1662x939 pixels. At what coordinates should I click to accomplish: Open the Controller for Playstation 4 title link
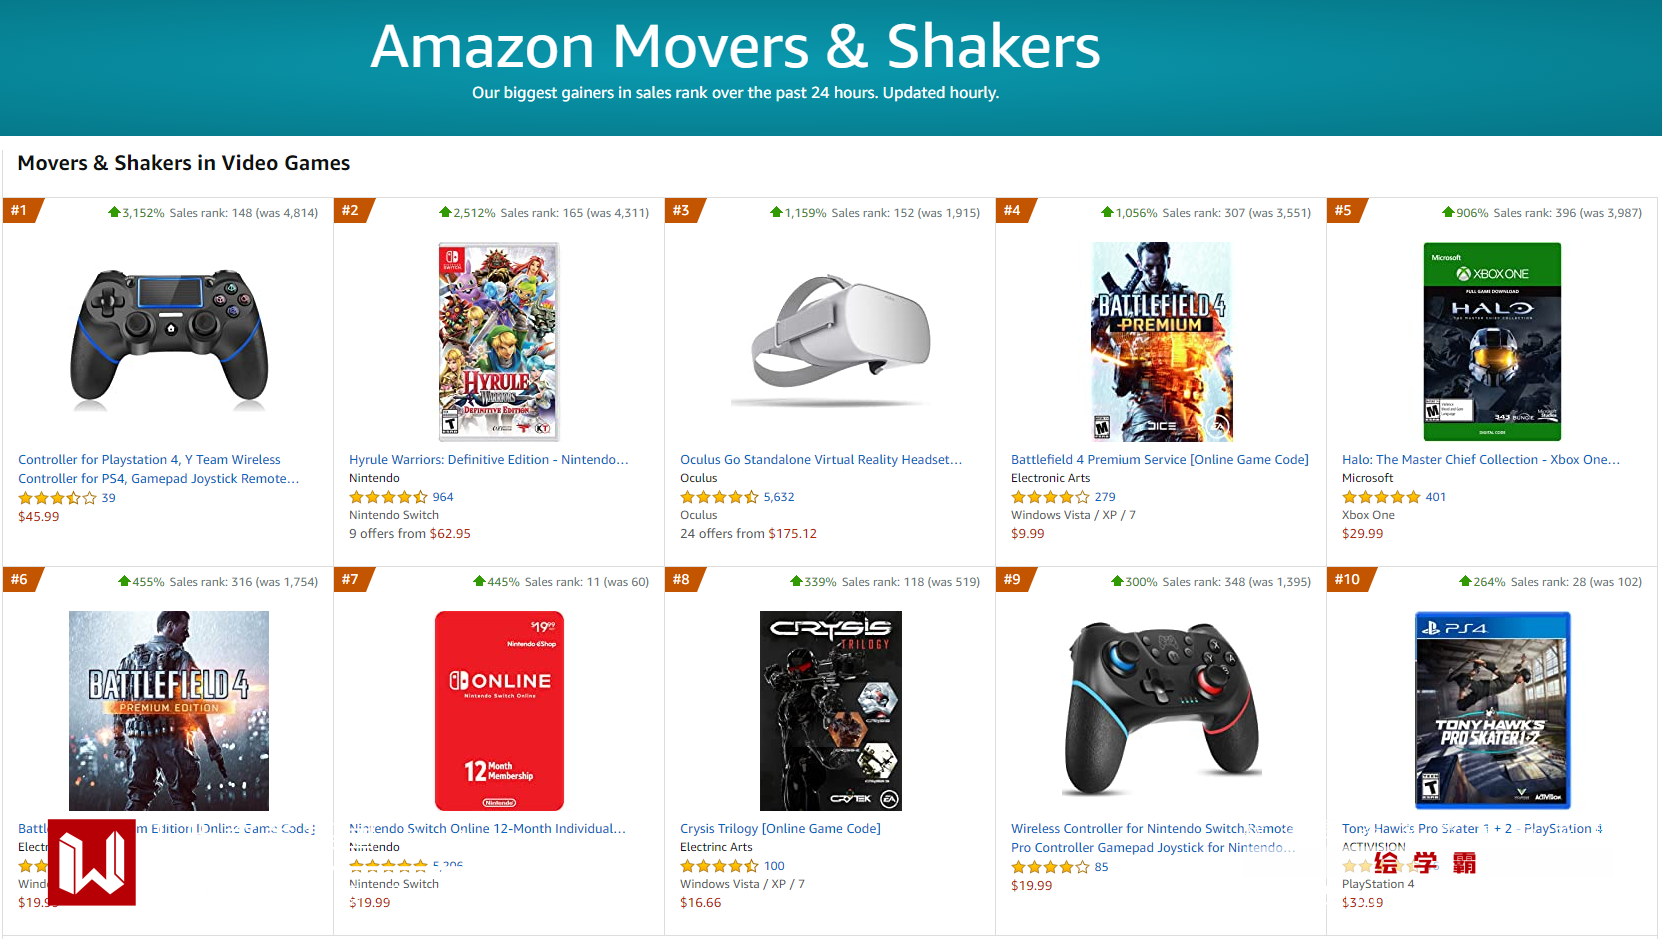tap(158, 469)
